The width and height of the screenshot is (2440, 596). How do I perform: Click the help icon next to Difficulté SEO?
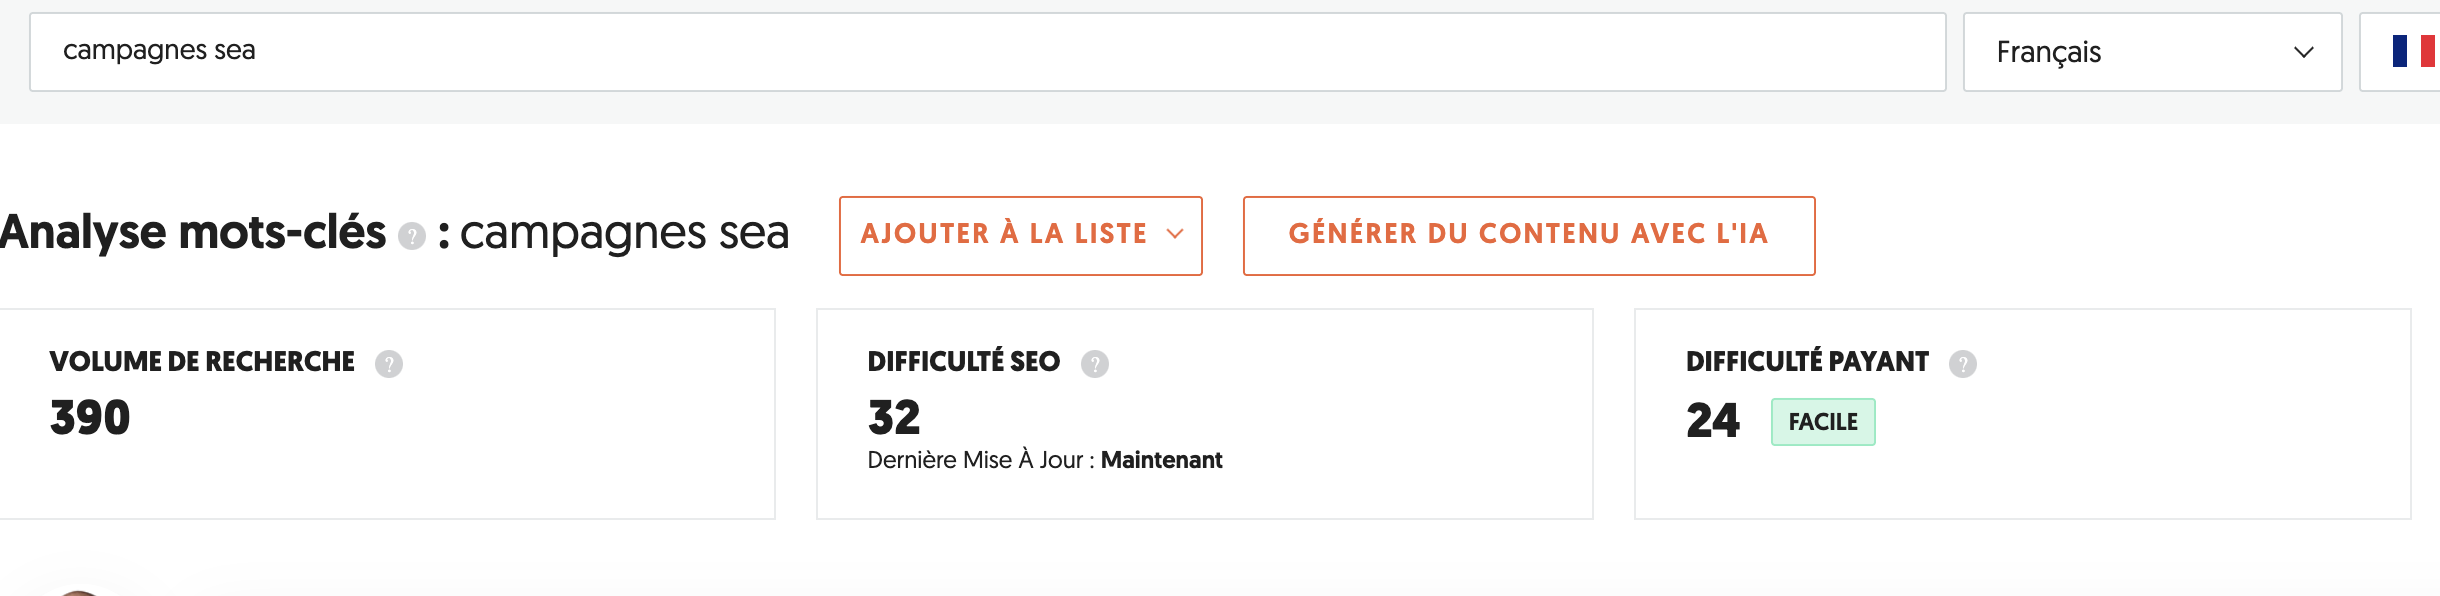point(1098,364)
